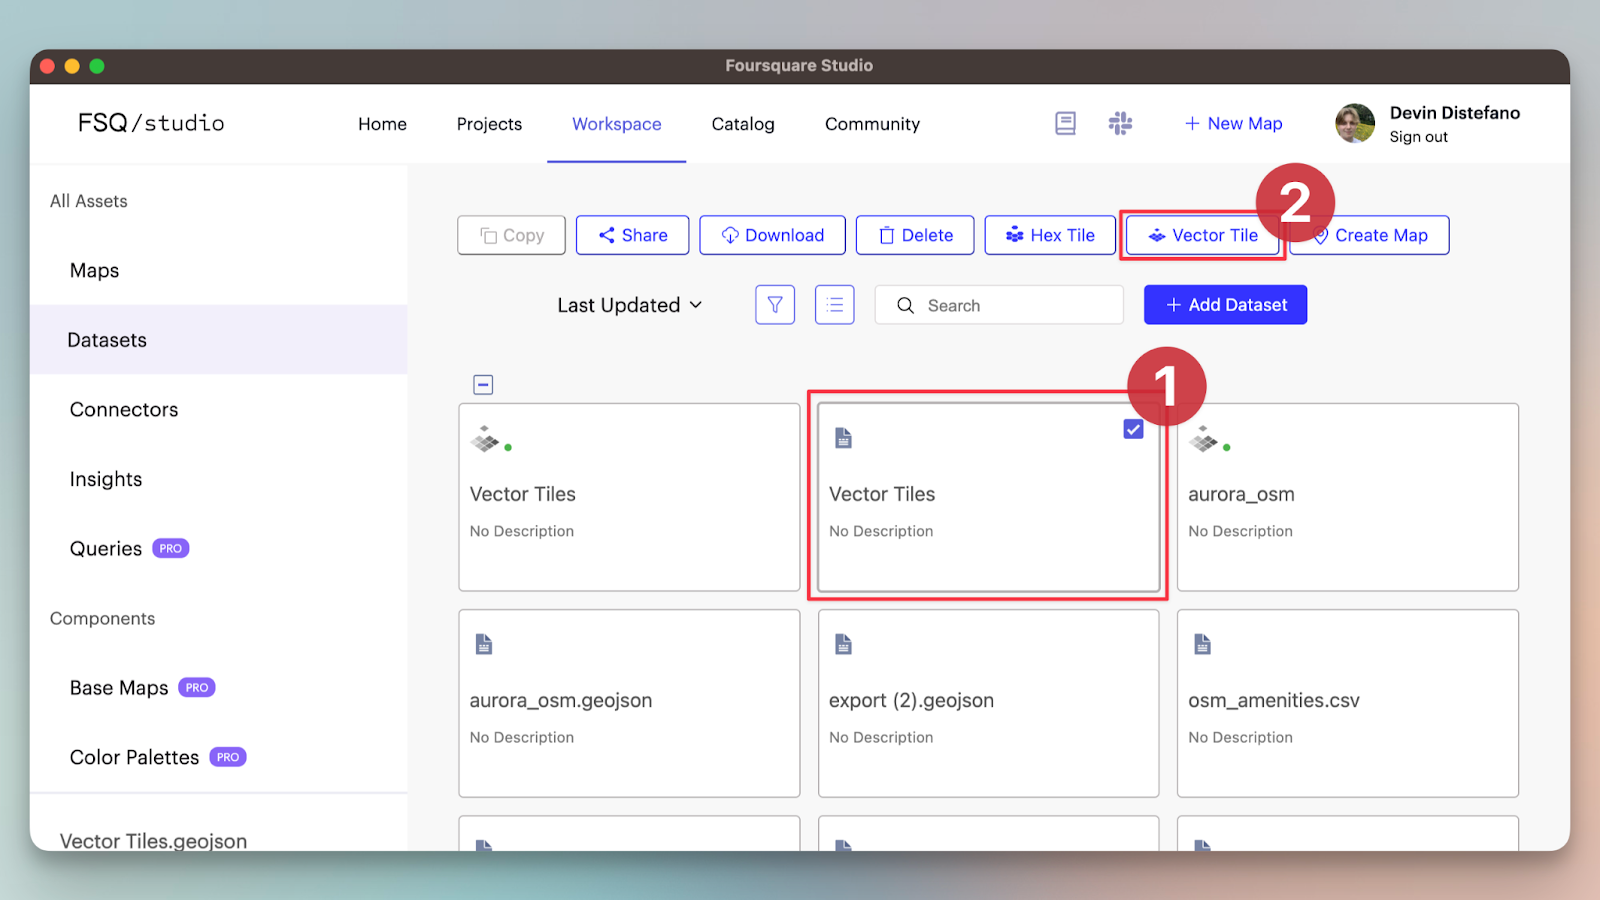The width and height of the screenshot is (1600, 900).
Task: Open the Slack community icon
Action: pos(1120,123)
